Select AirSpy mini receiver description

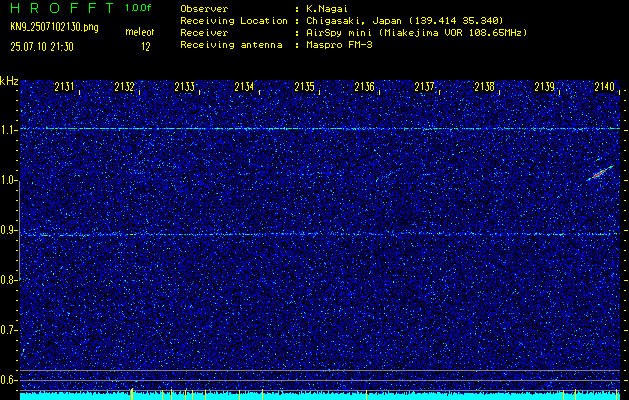417,32
